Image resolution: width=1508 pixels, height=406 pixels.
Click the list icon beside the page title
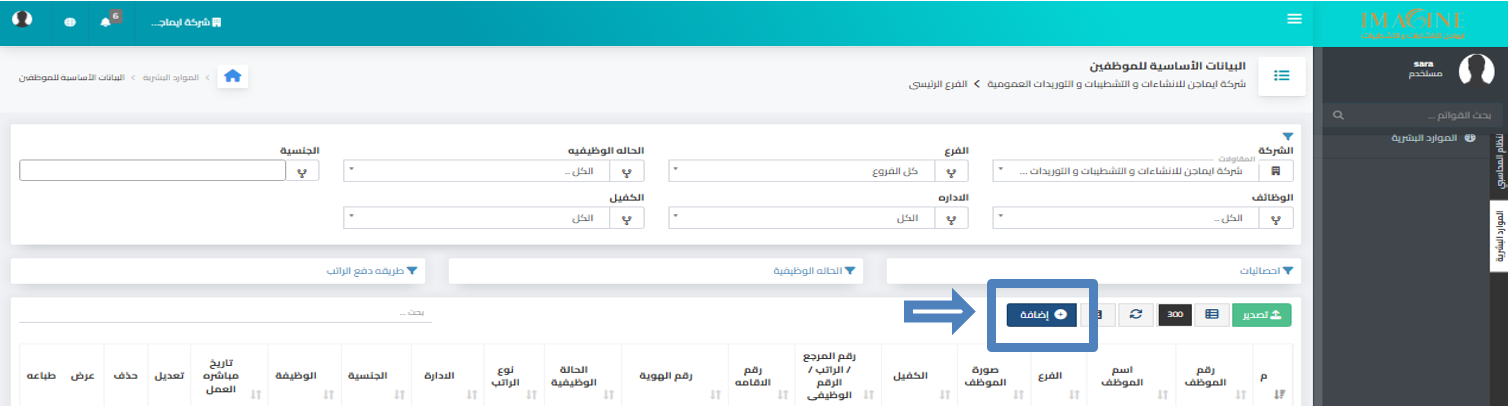click(x=1281, y=76)
